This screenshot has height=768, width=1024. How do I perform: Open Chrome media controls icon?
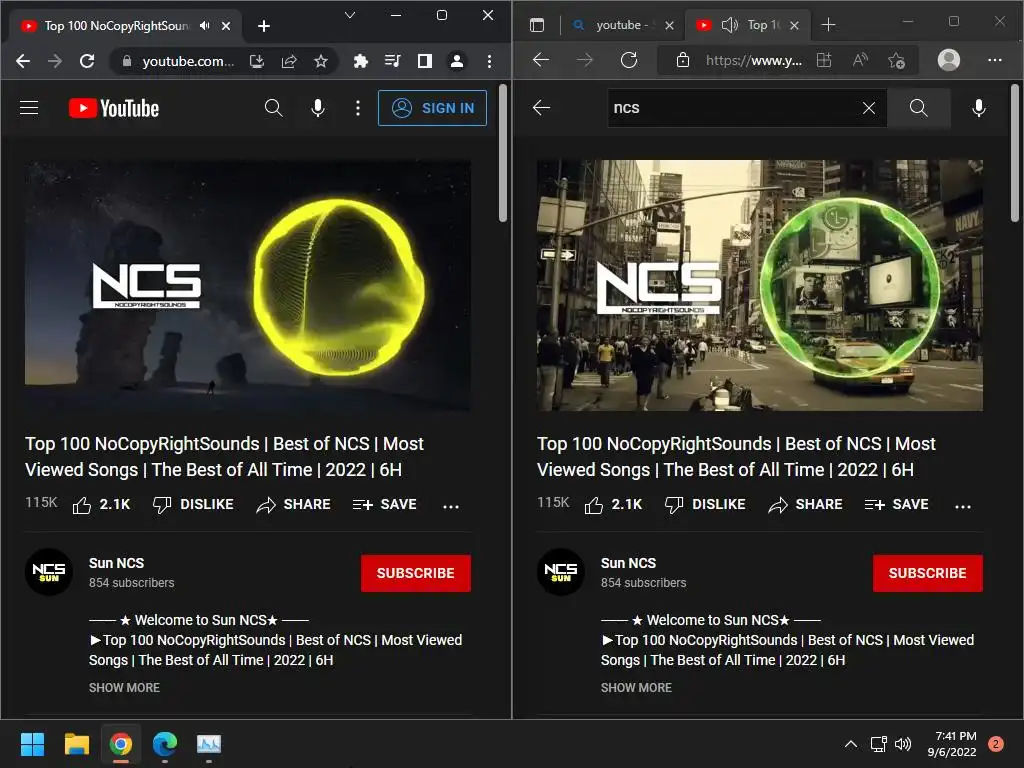click(x=392, y=61)
